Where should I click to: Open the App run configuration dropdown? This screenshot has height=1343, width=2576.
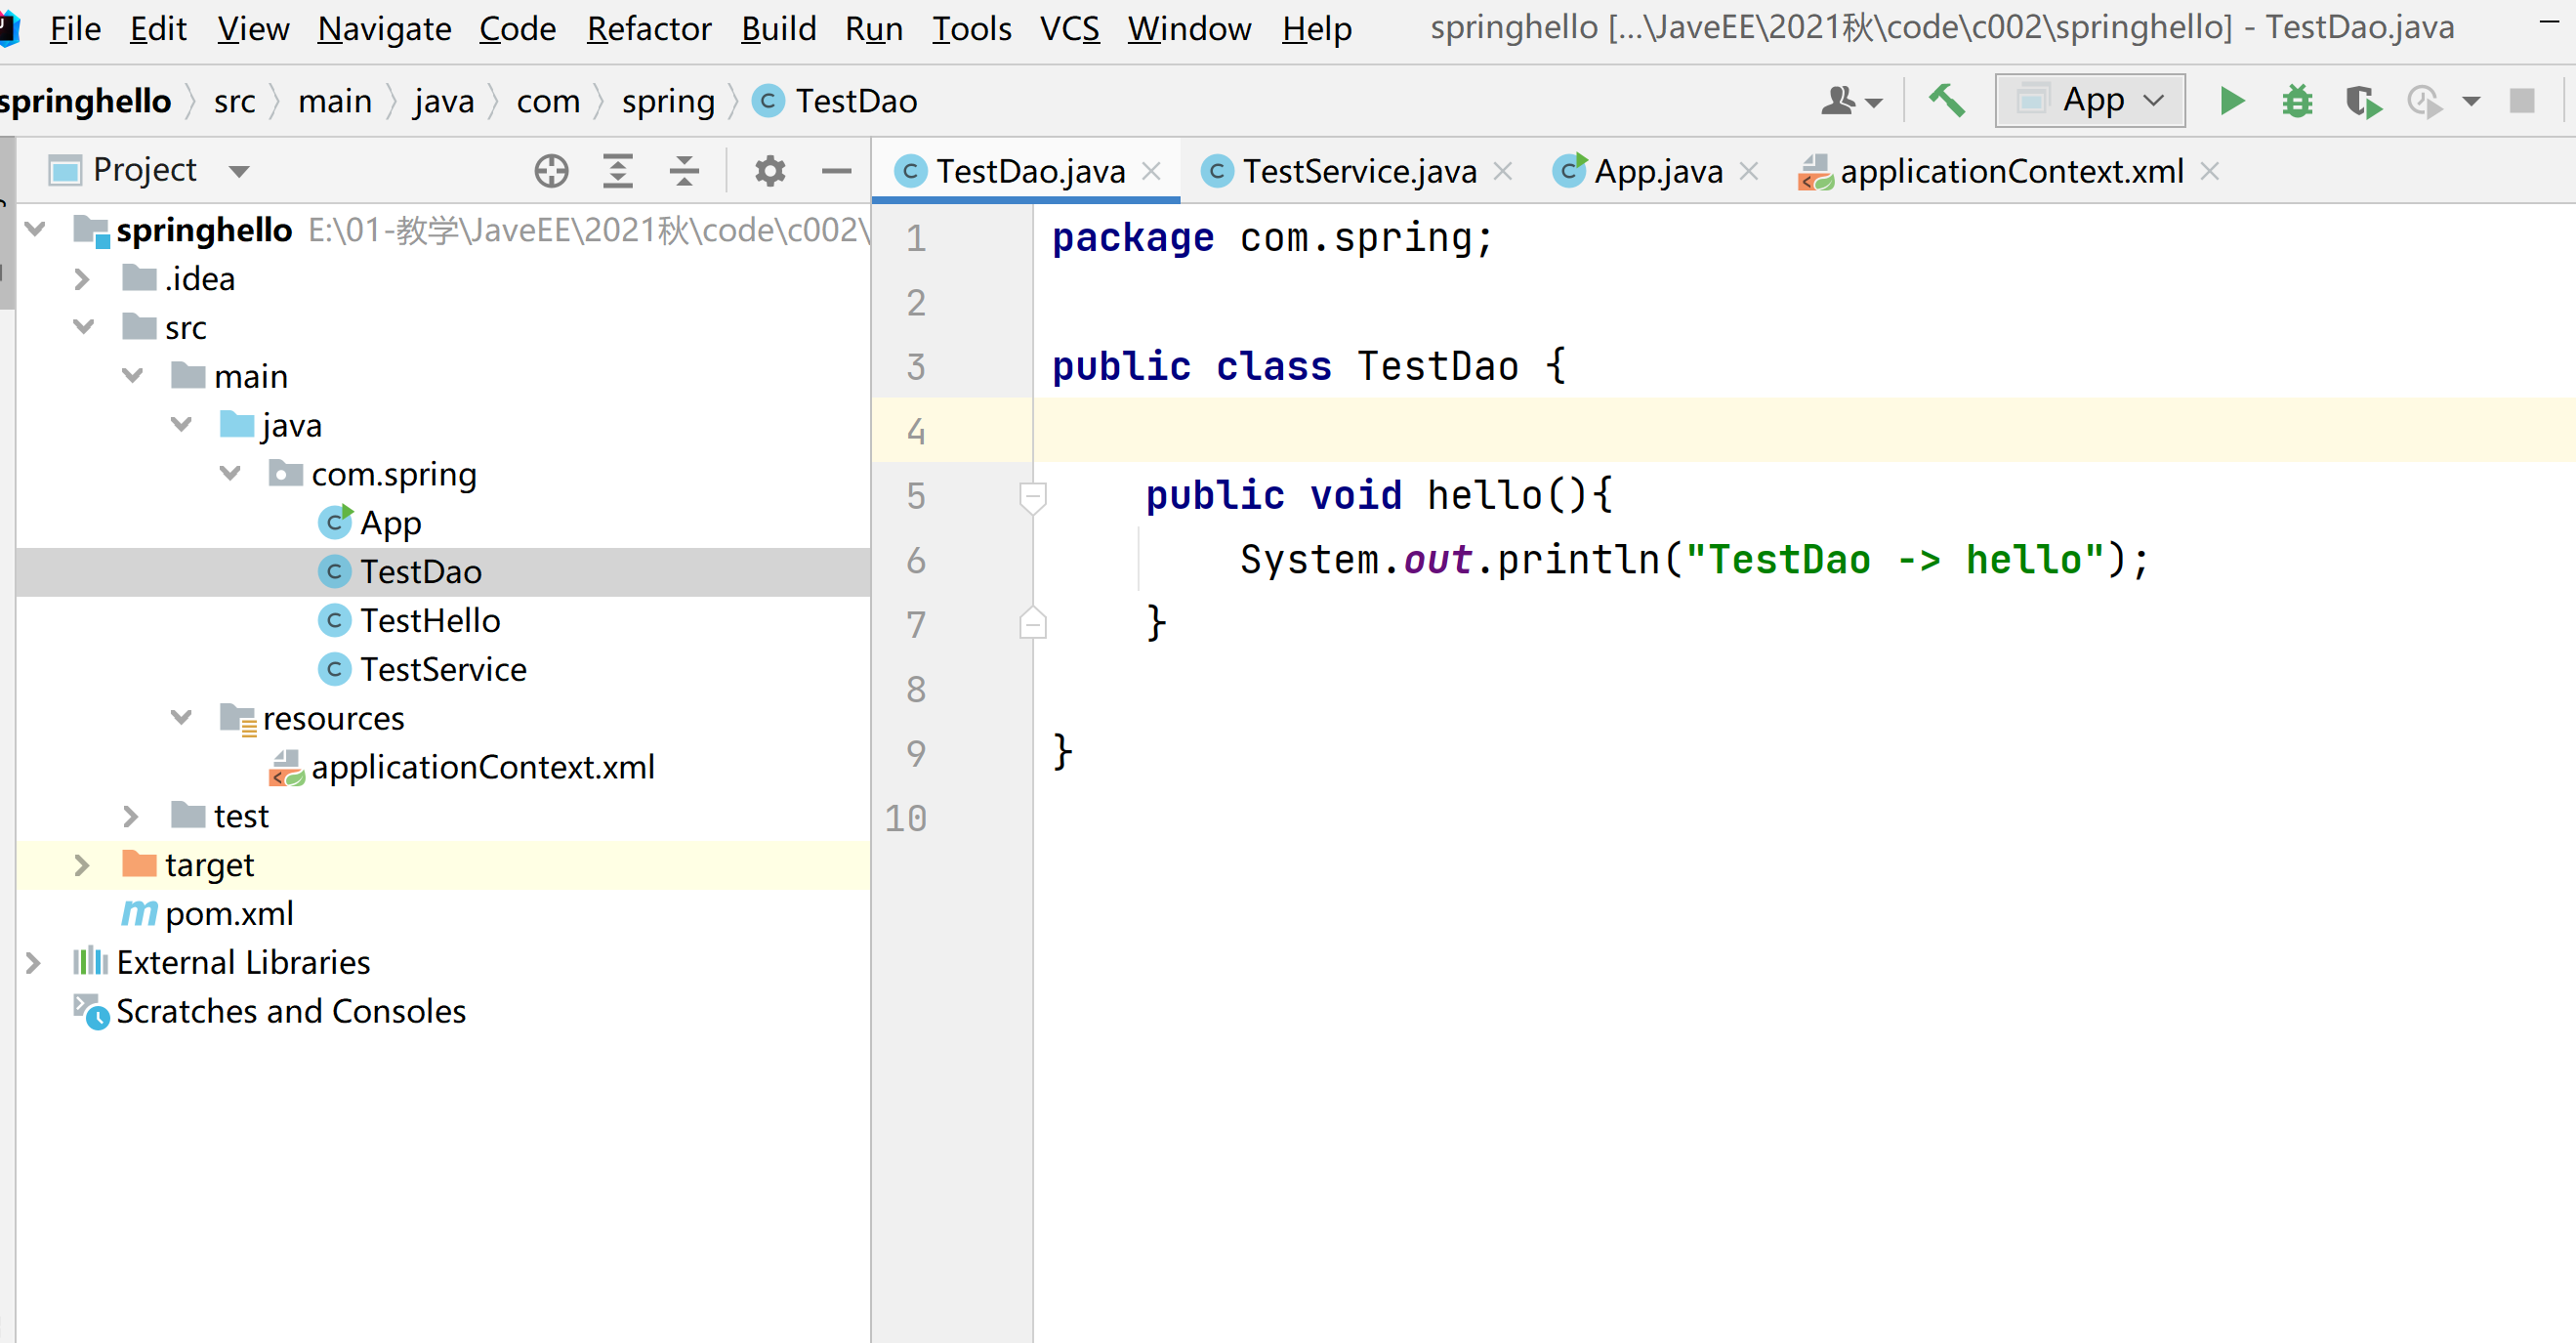coord(2090,101)
